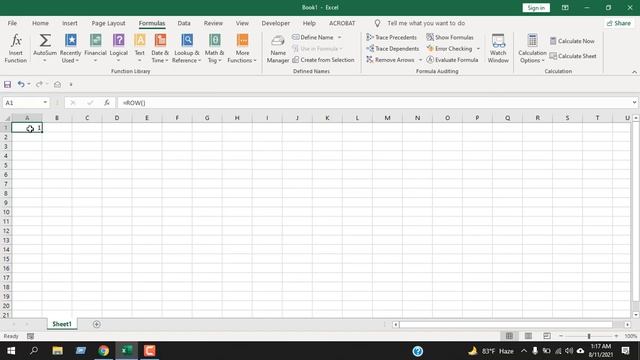Click the Tell me search box

point(426,23)
